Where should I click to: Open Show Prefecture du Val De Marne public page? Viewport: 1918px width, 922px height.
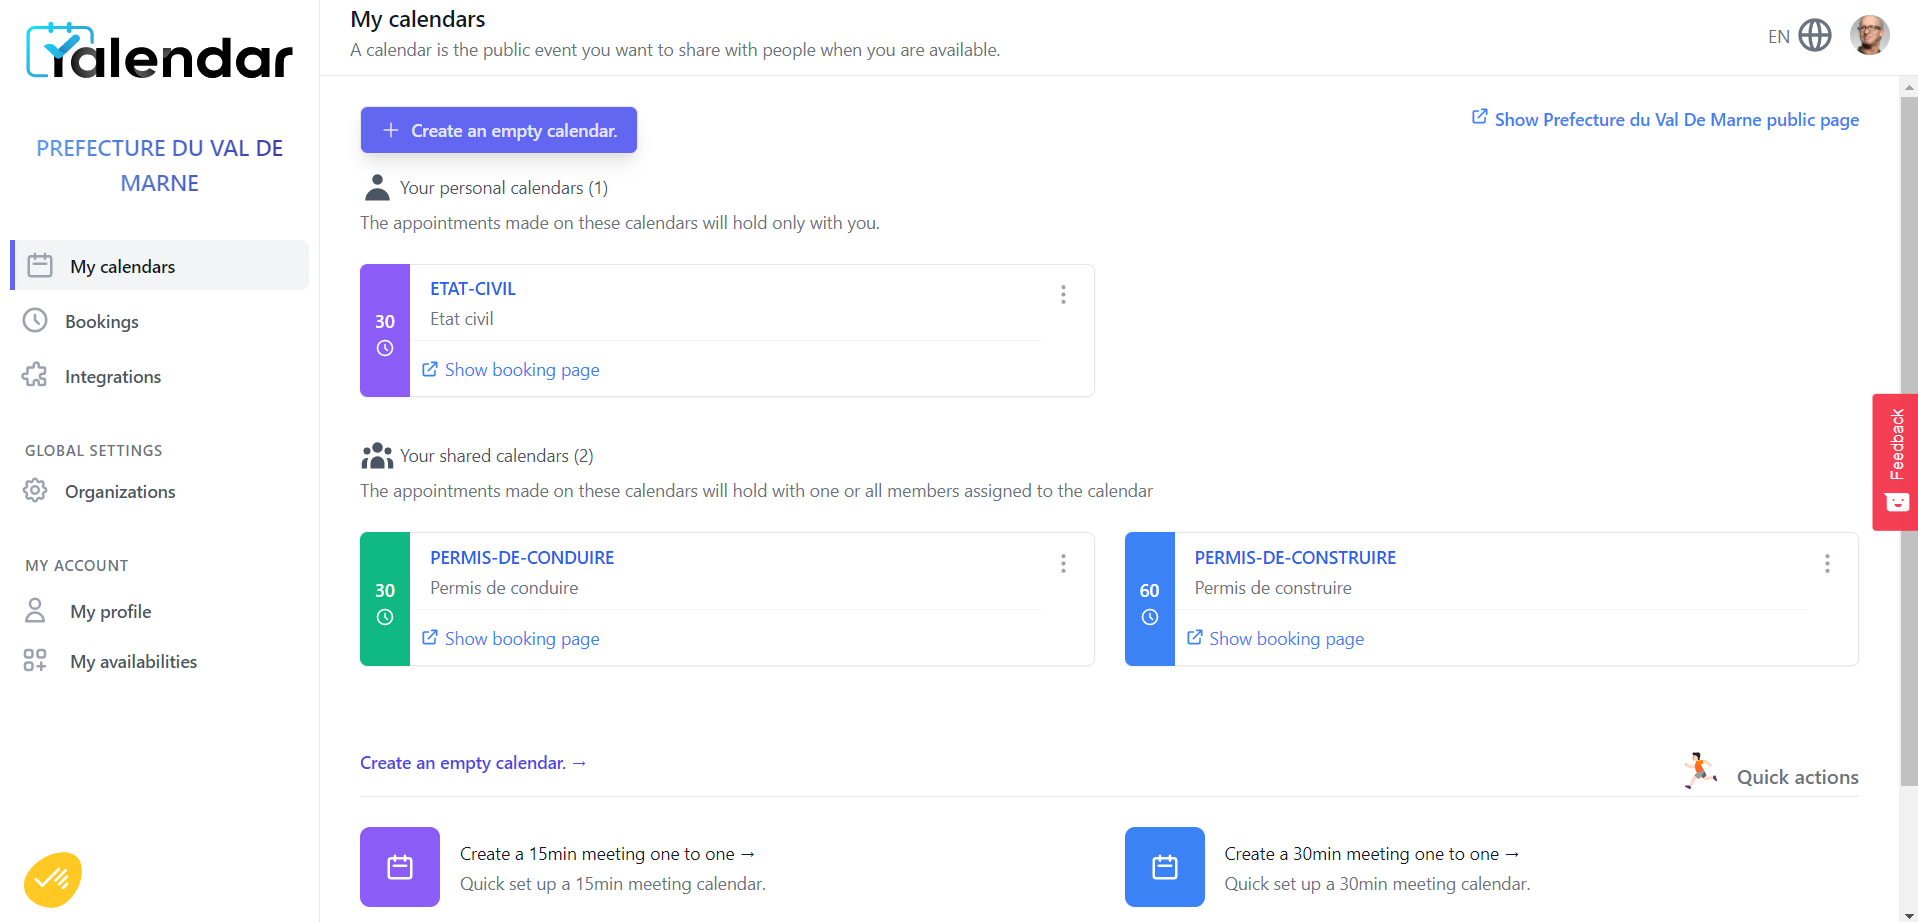click(x=1676, y=120)
